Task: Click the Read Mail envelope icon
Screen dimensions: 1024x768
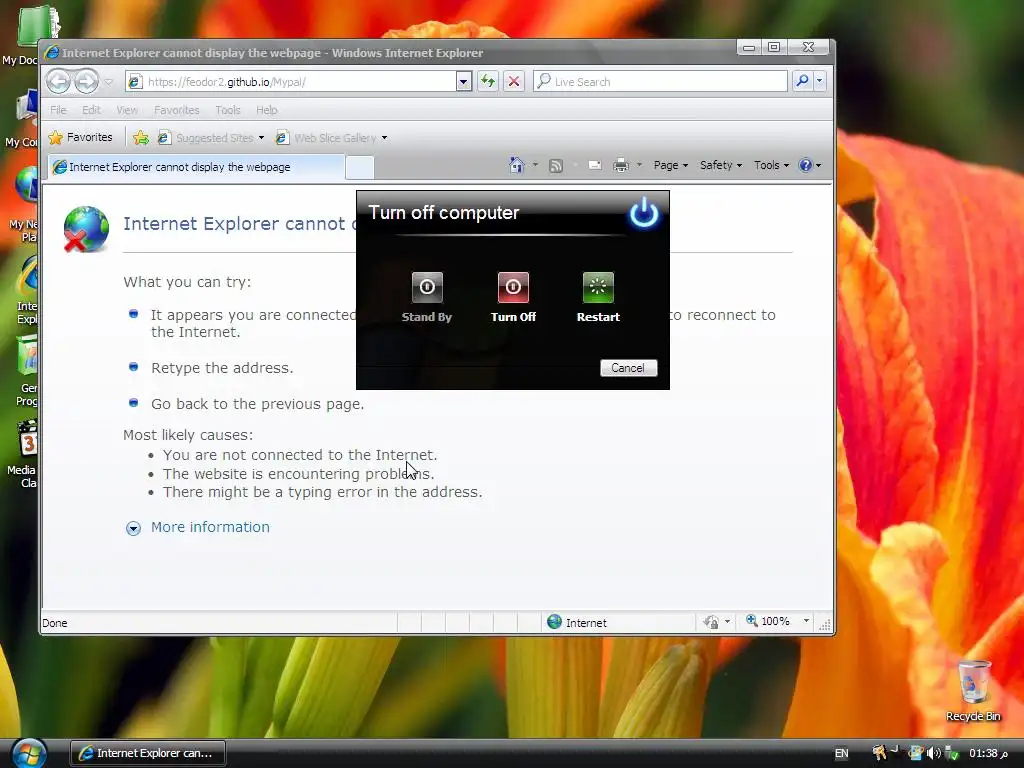Action: pos(595,165)
